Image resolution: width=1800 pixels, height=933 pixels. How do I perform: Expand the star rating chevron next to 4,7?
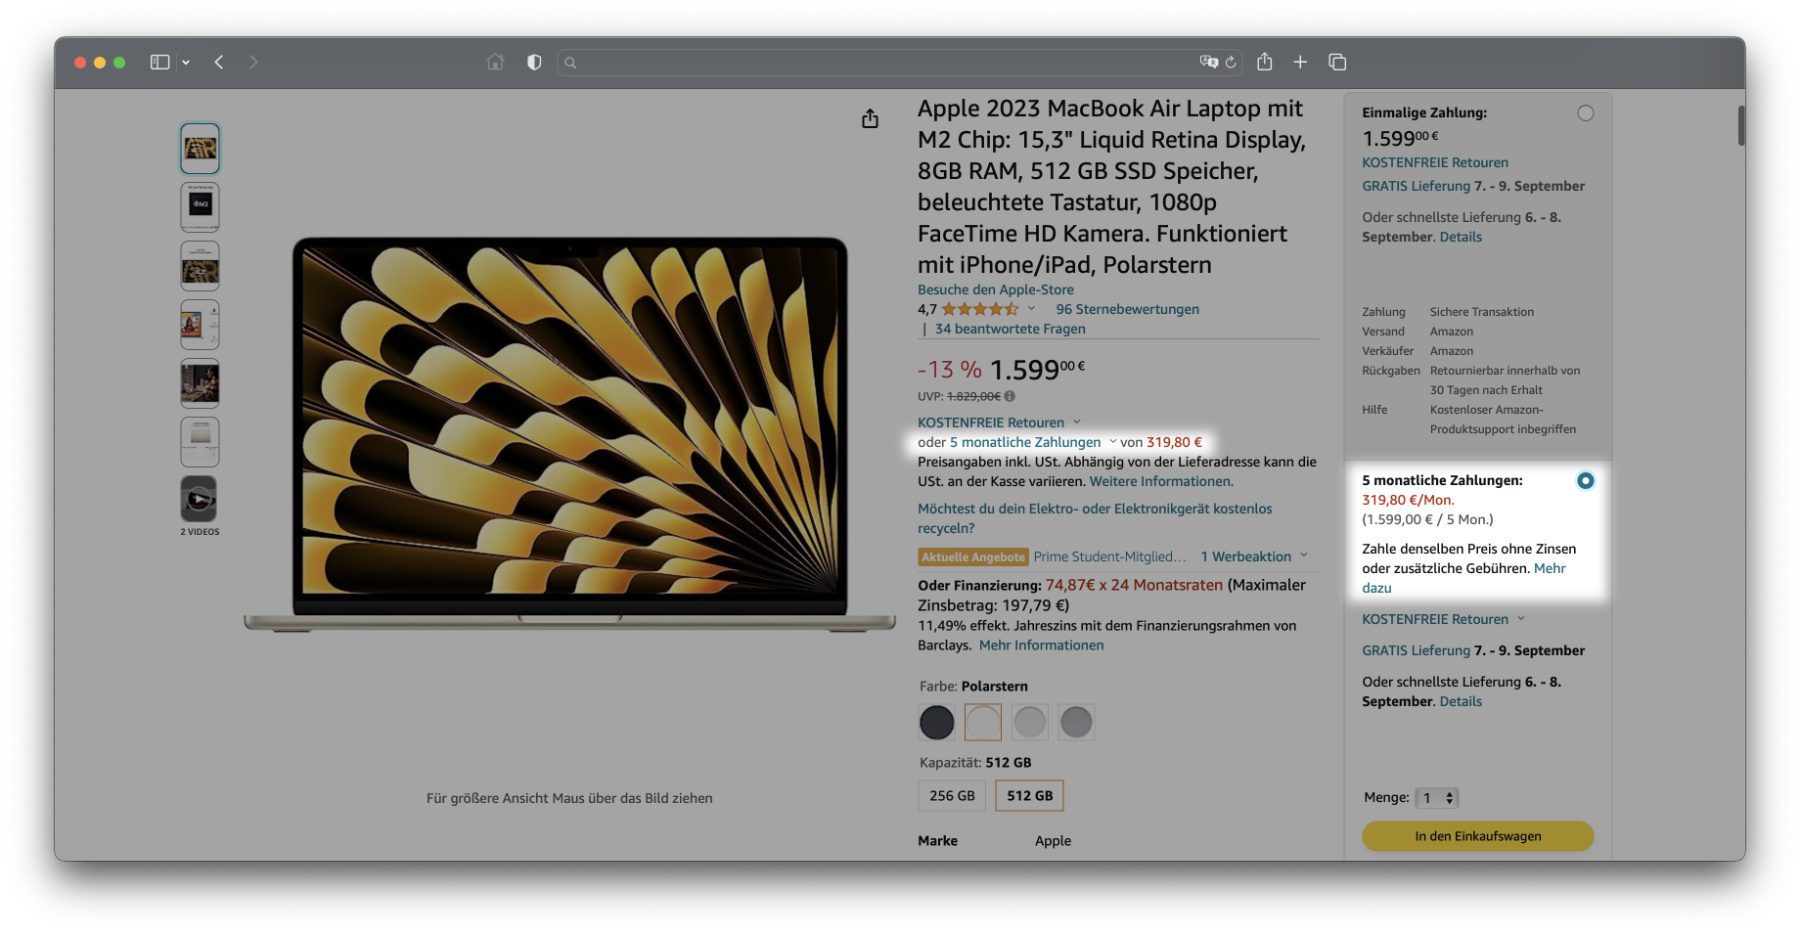point(1031,309)
